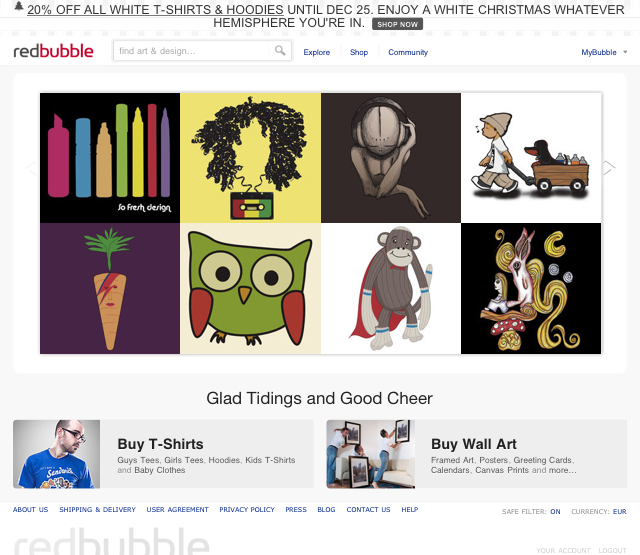Toggle the Safe Filter ON setting
This screenshot has width=640, height=555.
coord(555,511)
